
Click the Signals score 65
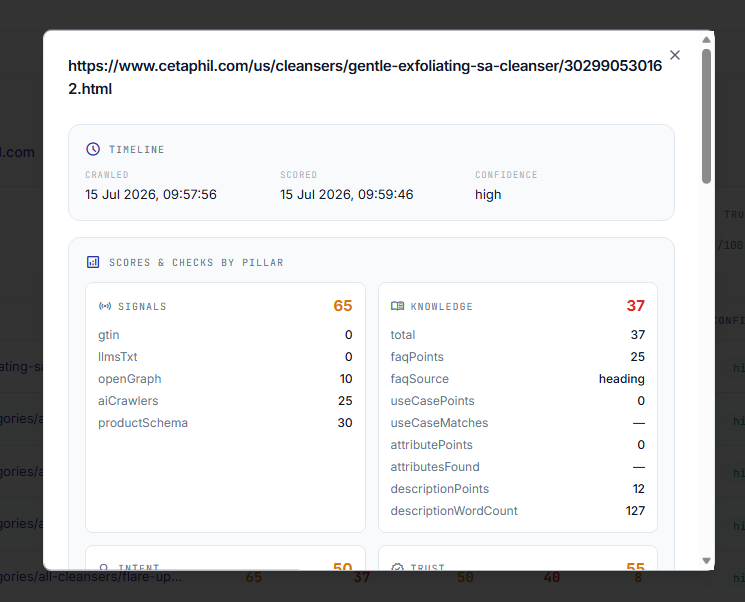pos(343,306)
